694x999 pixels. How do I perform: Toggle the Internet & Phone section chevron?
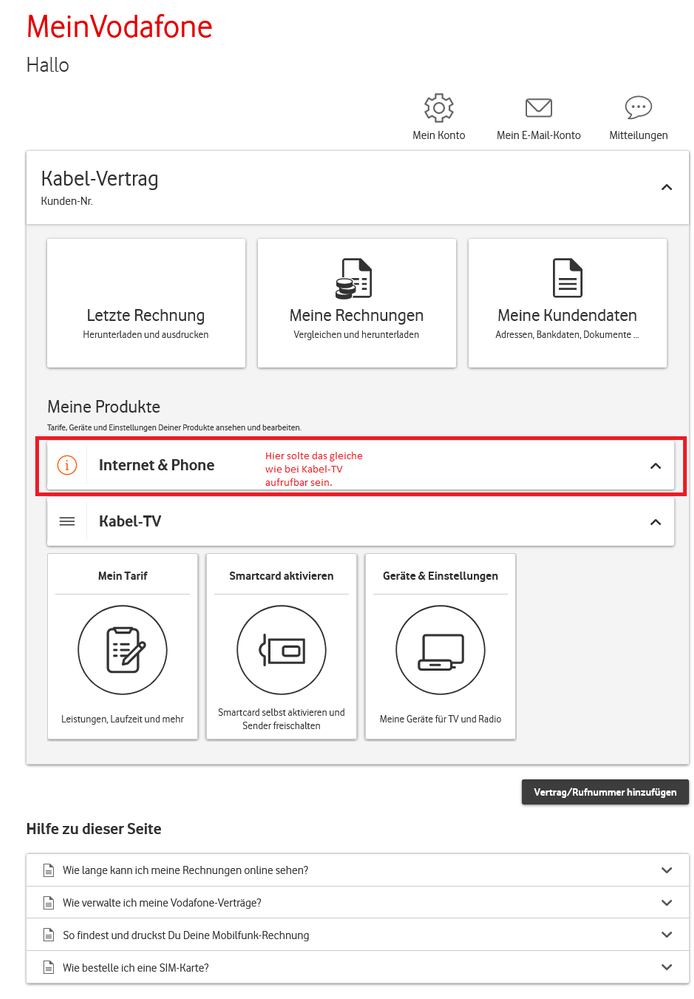[x=656, y=465]
